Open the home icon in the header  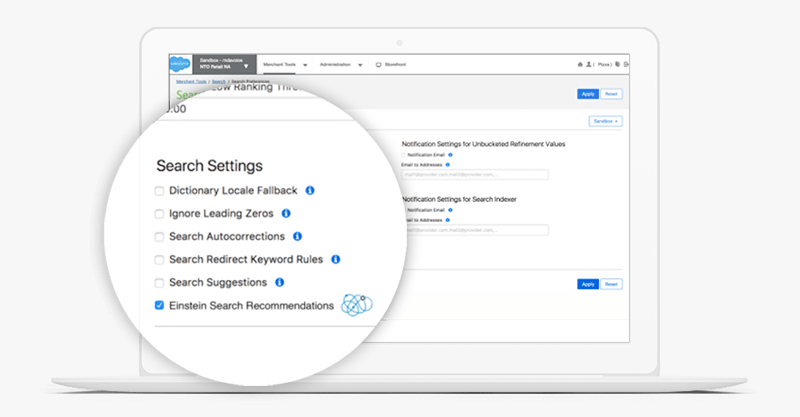coord(580,64)
